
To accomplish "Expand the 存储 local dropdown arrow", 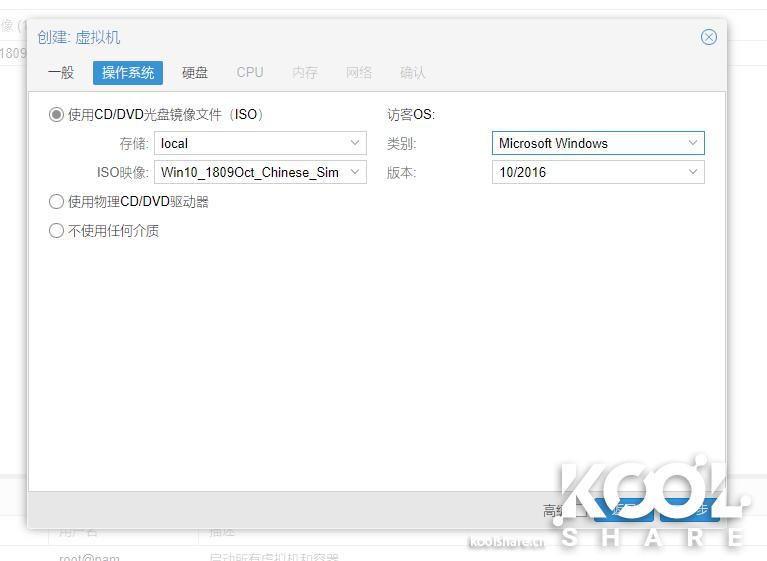I will click(x=355, y=143).
